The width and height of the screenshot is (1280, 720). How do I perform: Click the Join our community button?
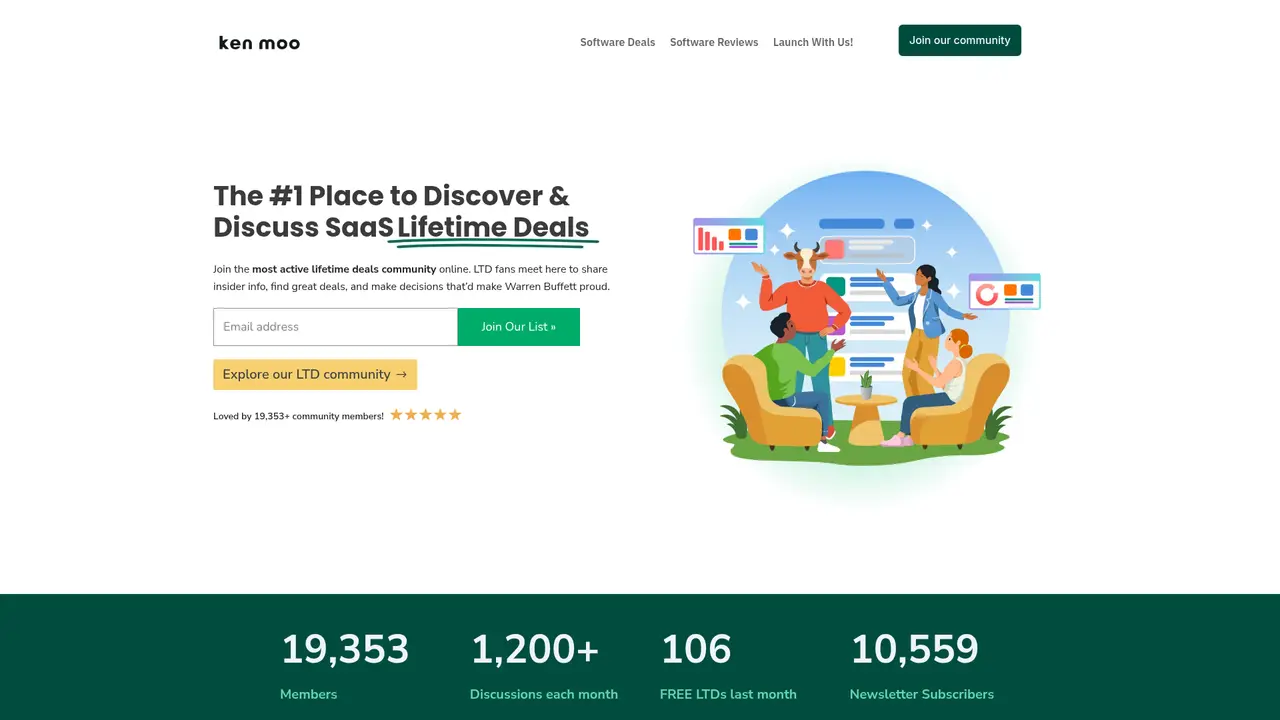(x=960, y=40)
